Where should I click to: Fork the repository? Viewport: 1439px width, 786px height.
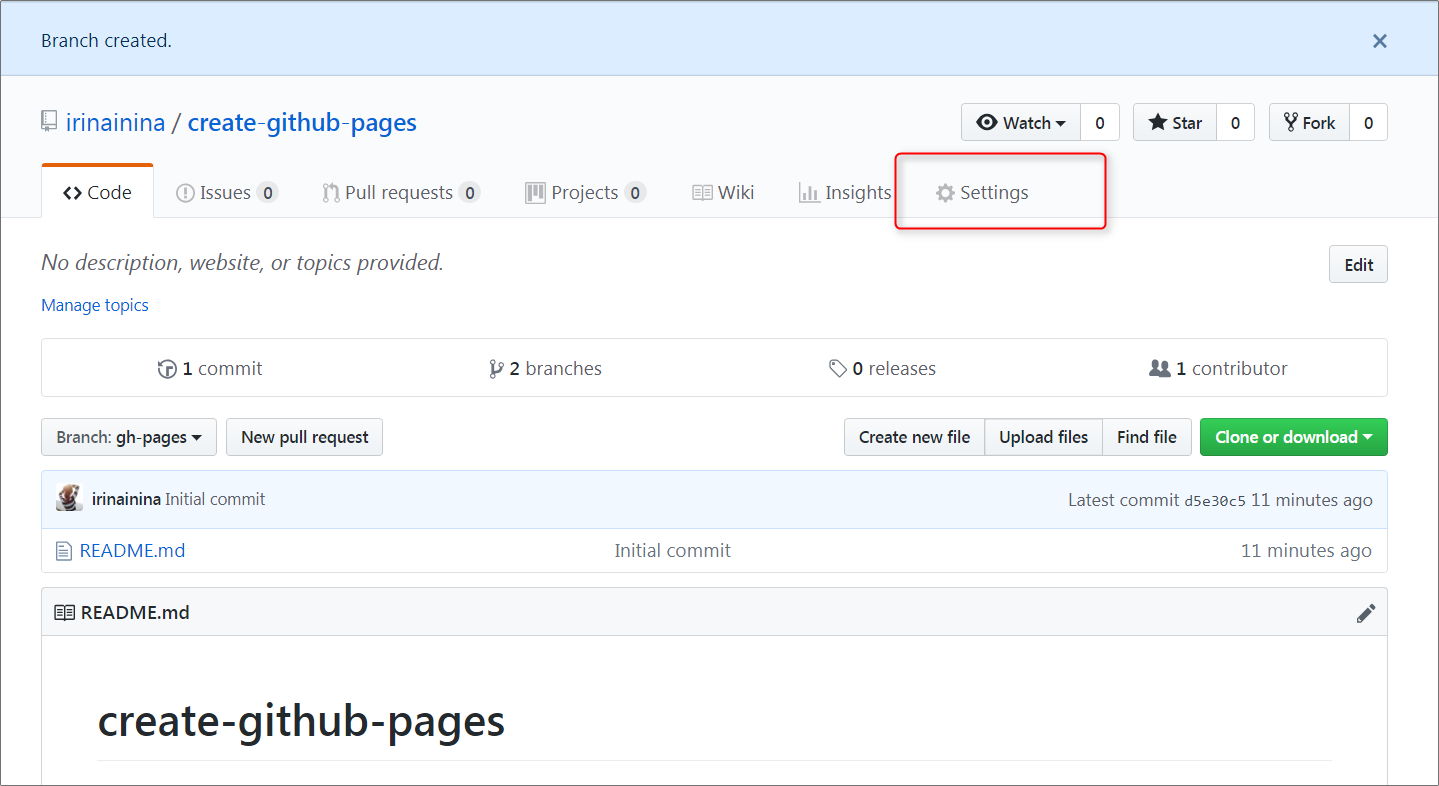coord(1309,122)
